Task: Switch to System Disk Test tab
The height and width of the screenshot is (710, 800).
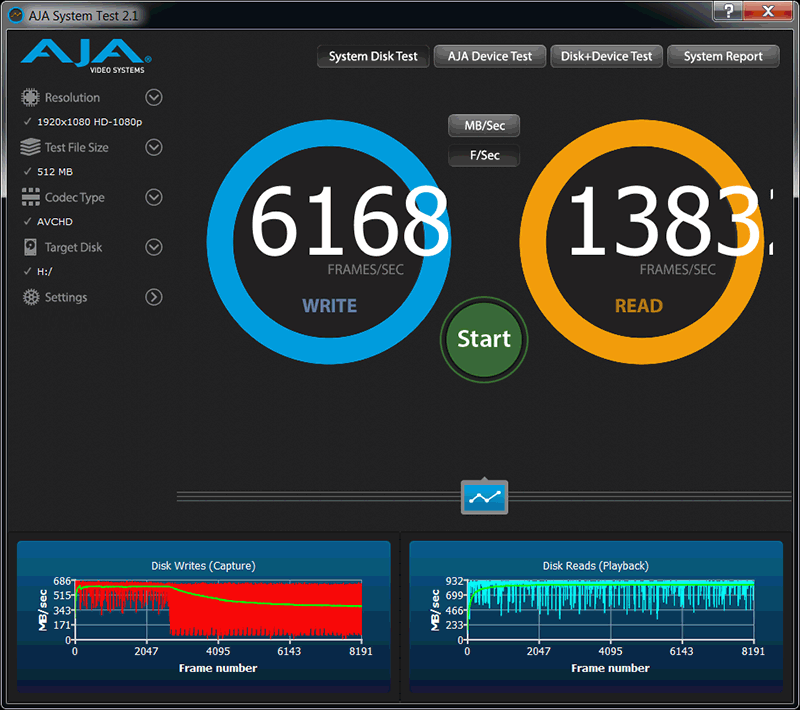Action: [373, 56]
